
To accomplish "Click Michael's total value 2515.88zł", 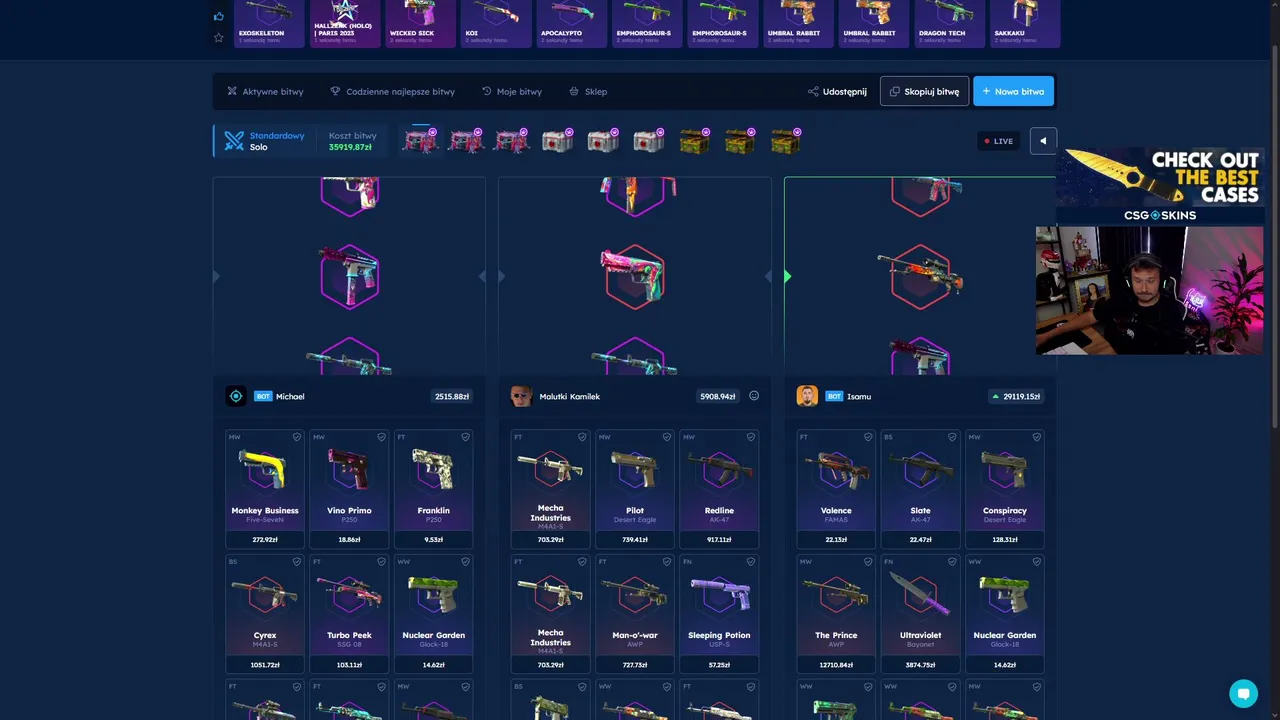I will (452, 396).
